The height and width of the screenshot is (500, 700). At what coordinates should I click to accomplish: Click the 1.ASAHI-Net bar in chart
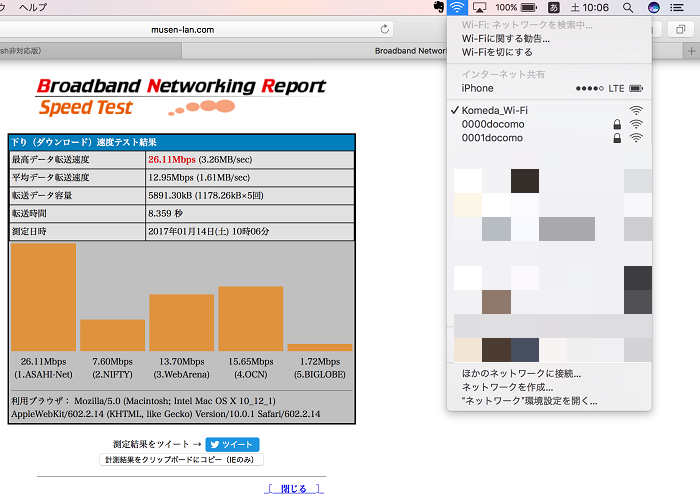click(x=43, y=297)
